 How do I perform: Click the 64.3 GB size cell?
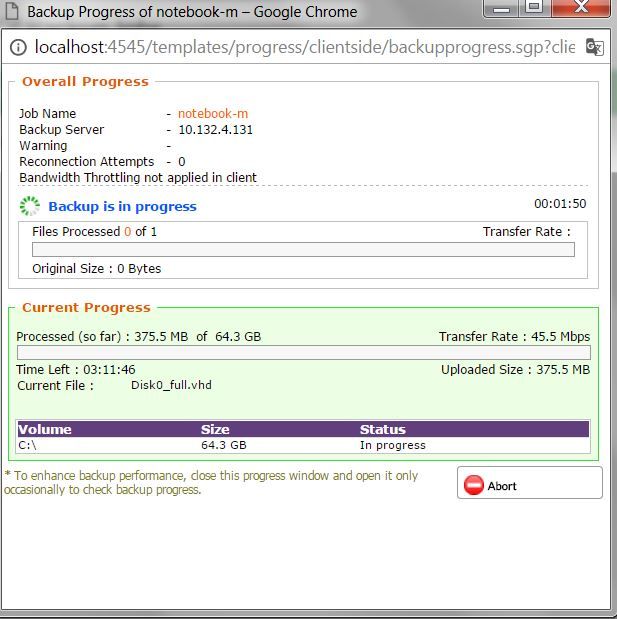coord(224,445)
